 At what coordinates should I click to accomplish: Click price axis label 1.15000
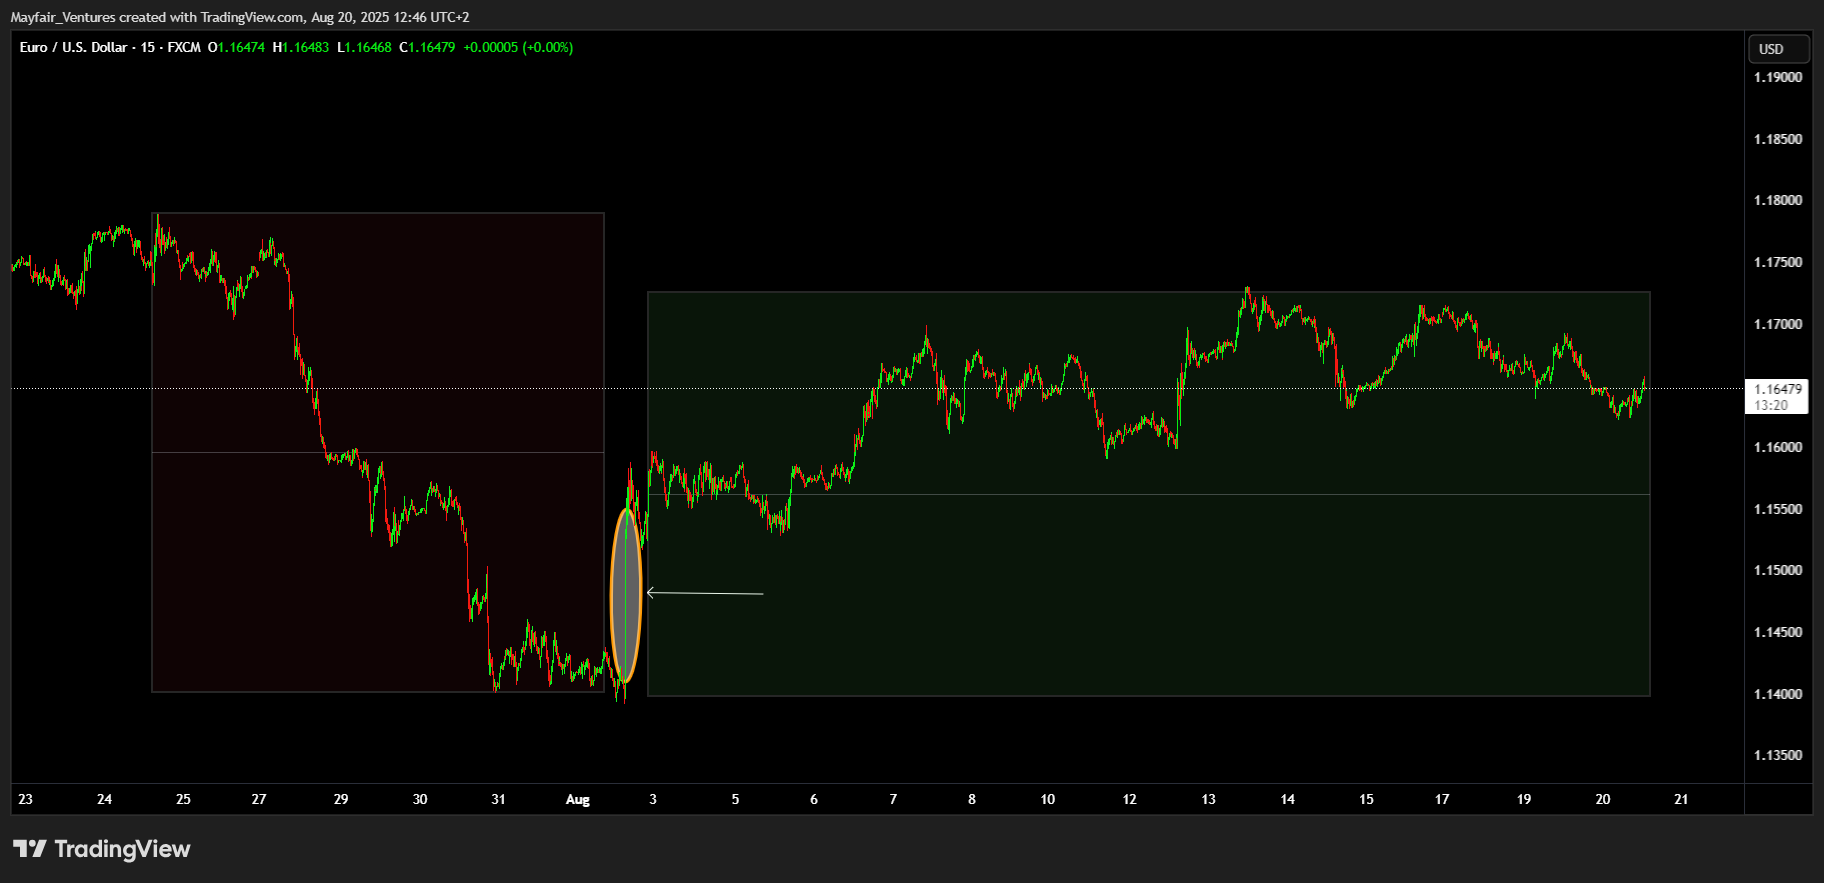tap(1778, 570)
